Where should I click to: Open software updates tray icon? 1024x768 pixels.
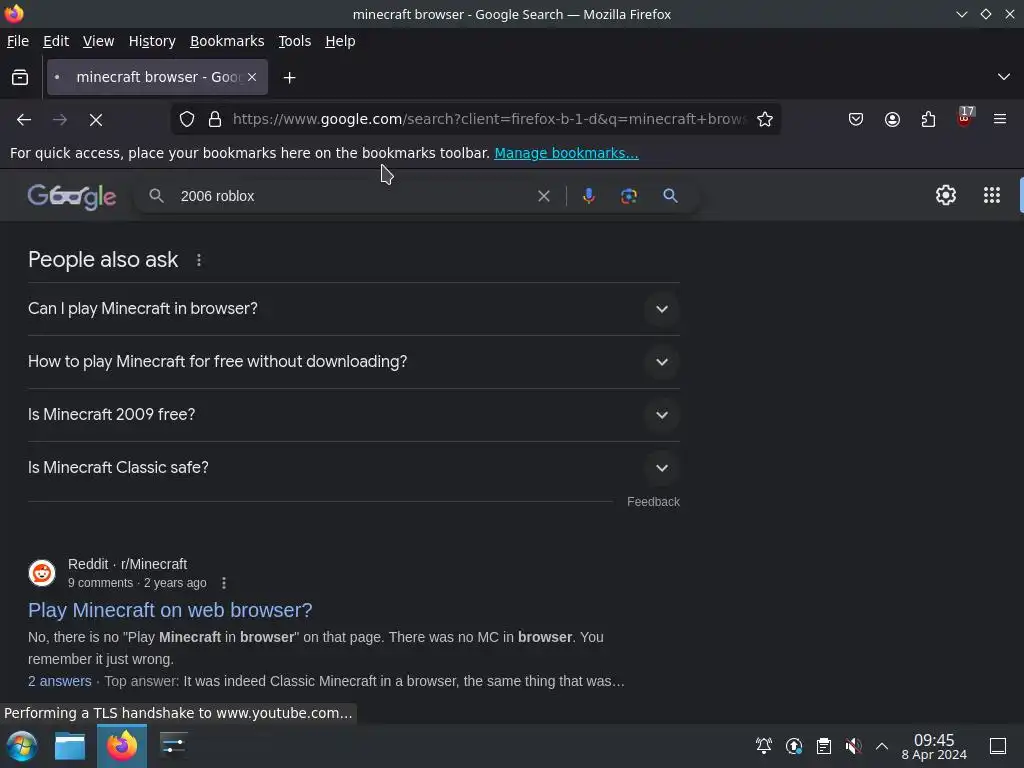[793, 746]
